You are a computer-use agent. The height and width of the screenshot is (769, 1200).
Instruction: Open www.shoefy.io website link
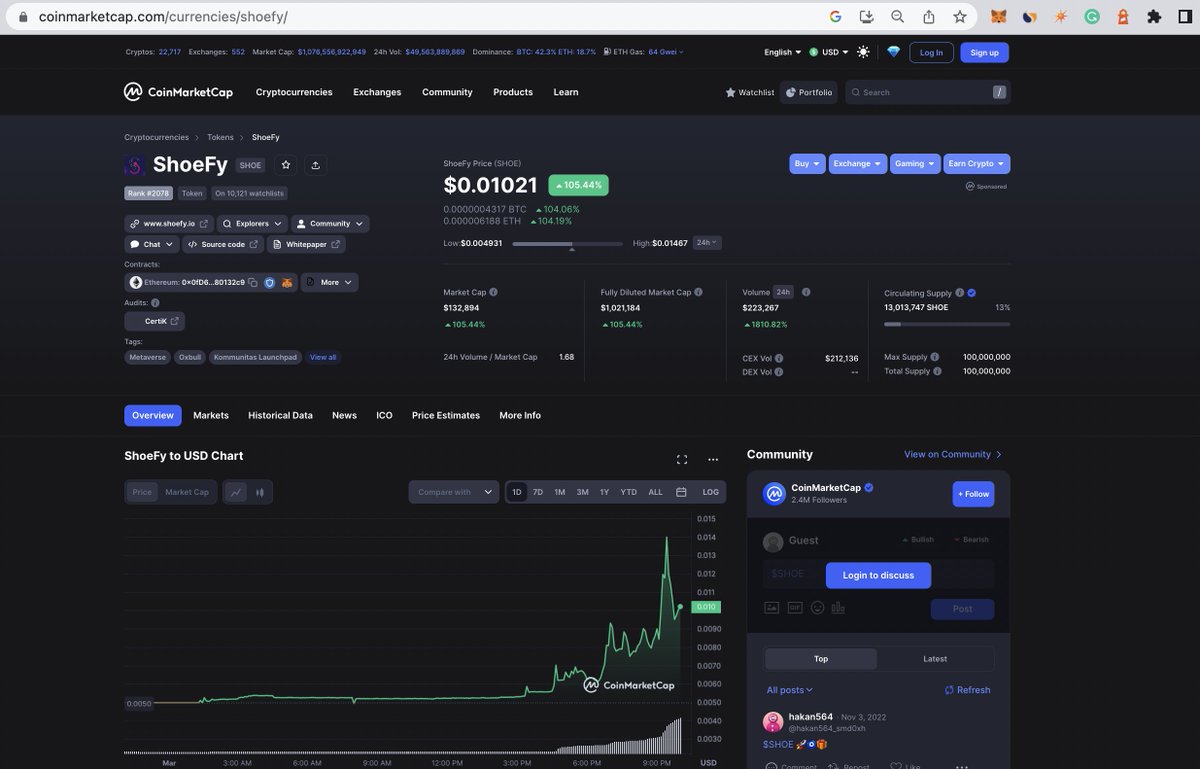(x=169, y=224)
